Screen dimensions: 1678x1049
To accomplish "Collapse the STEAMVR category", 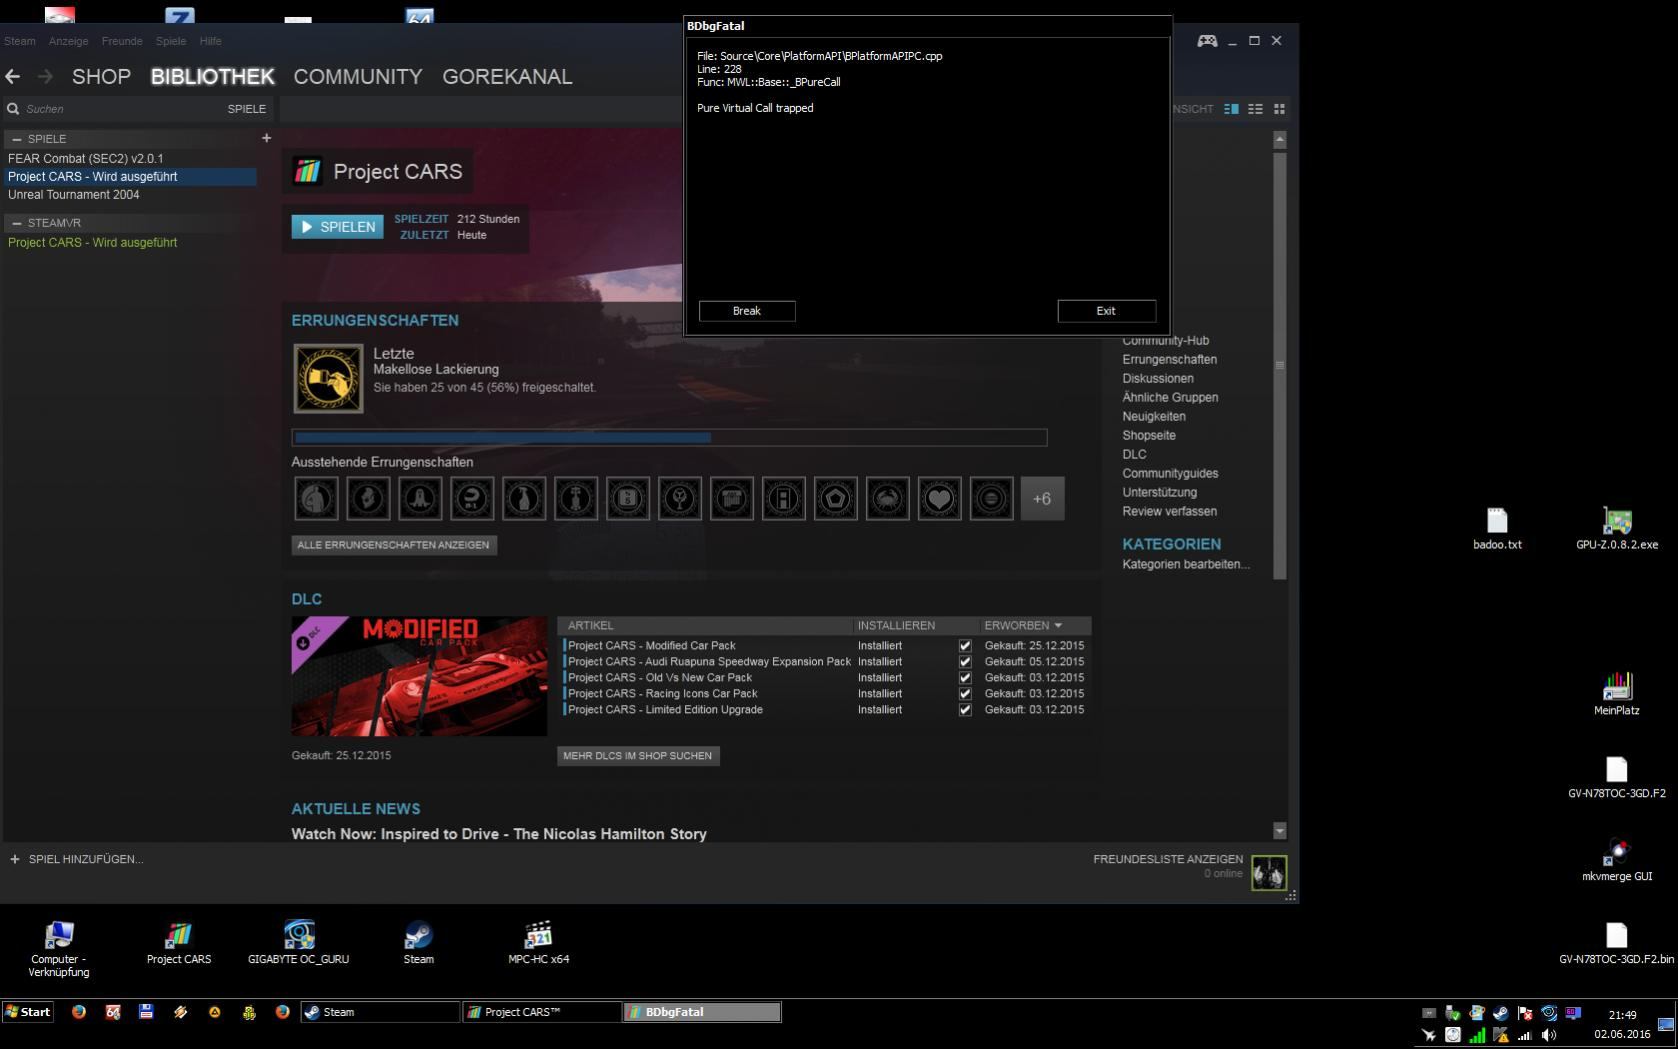I will click(x=17, y=223).
